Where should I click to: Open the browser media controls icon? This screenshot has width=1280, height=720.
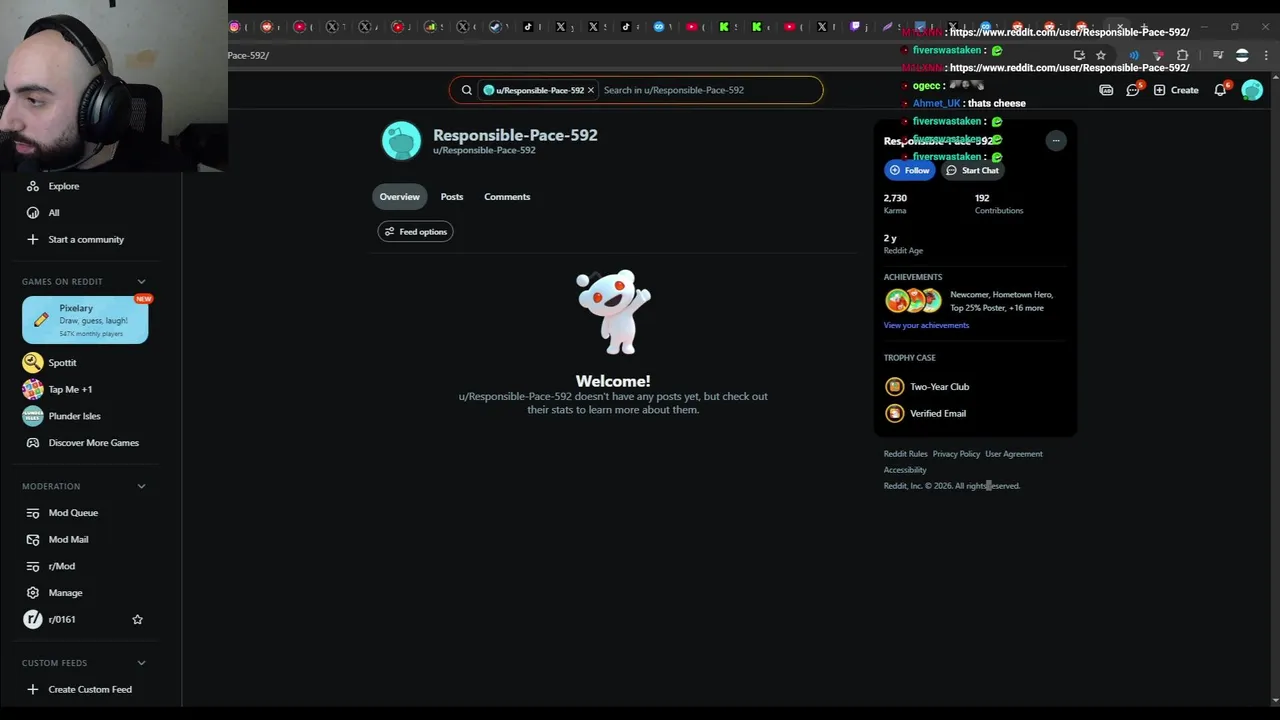1218,55
